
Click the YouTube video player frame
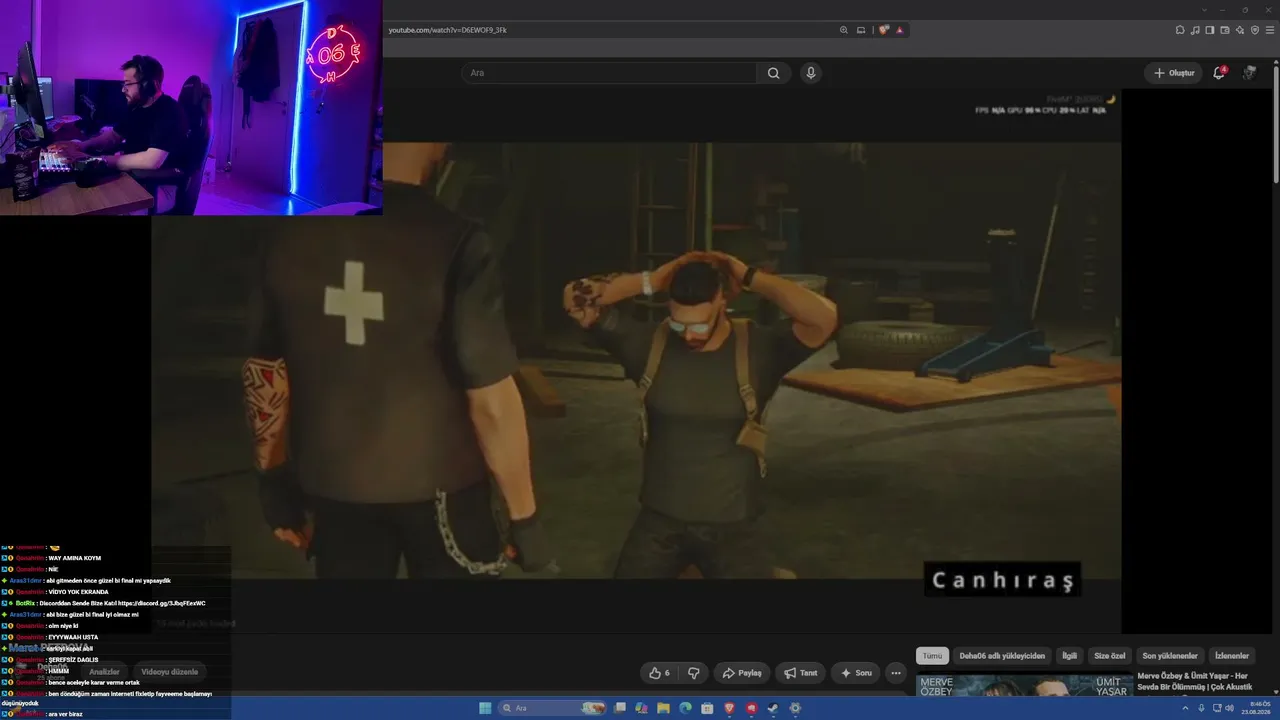tap(636, 360)
